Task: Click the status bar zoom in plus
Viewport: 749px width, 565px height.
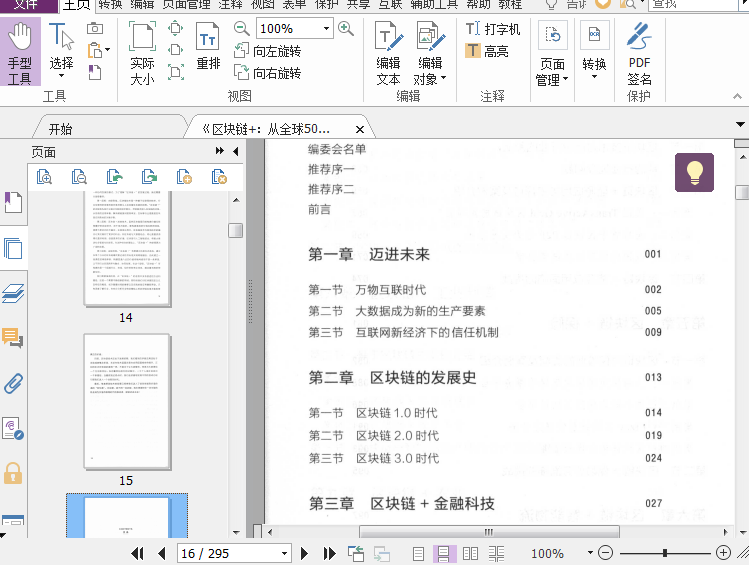Action: point(723,553)
